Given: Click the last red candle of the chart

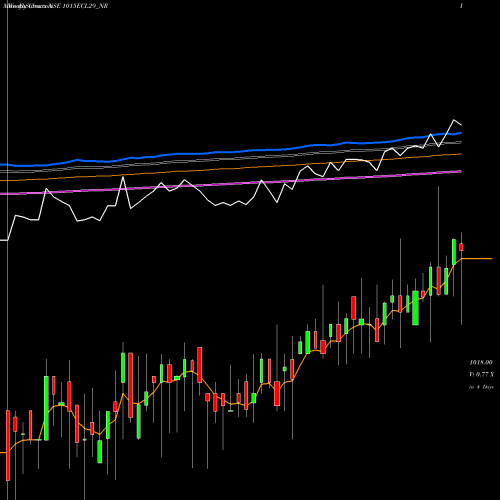Looking at the screenshot, I should pyautogui.click(x=461, y=247).
